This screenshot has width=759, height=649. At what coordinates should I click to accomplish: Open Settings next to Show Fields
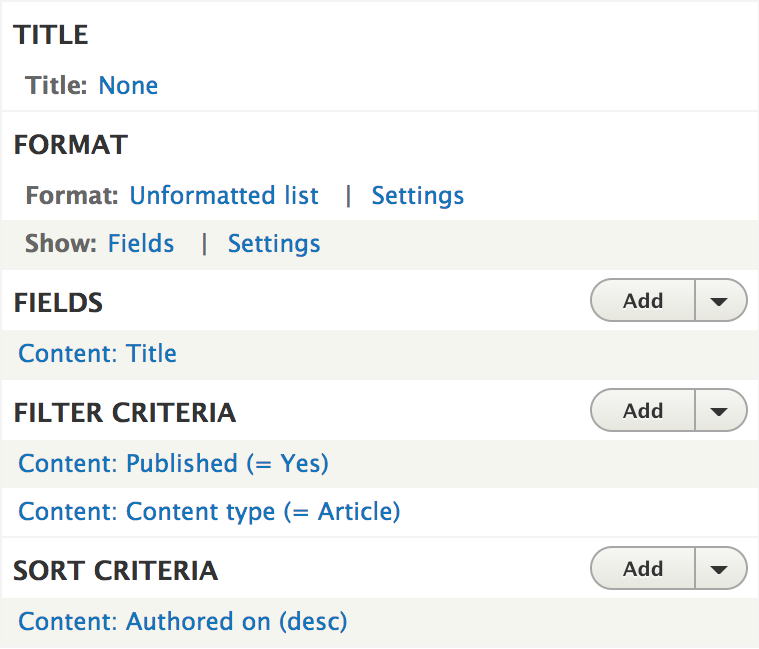coord(274,244)
